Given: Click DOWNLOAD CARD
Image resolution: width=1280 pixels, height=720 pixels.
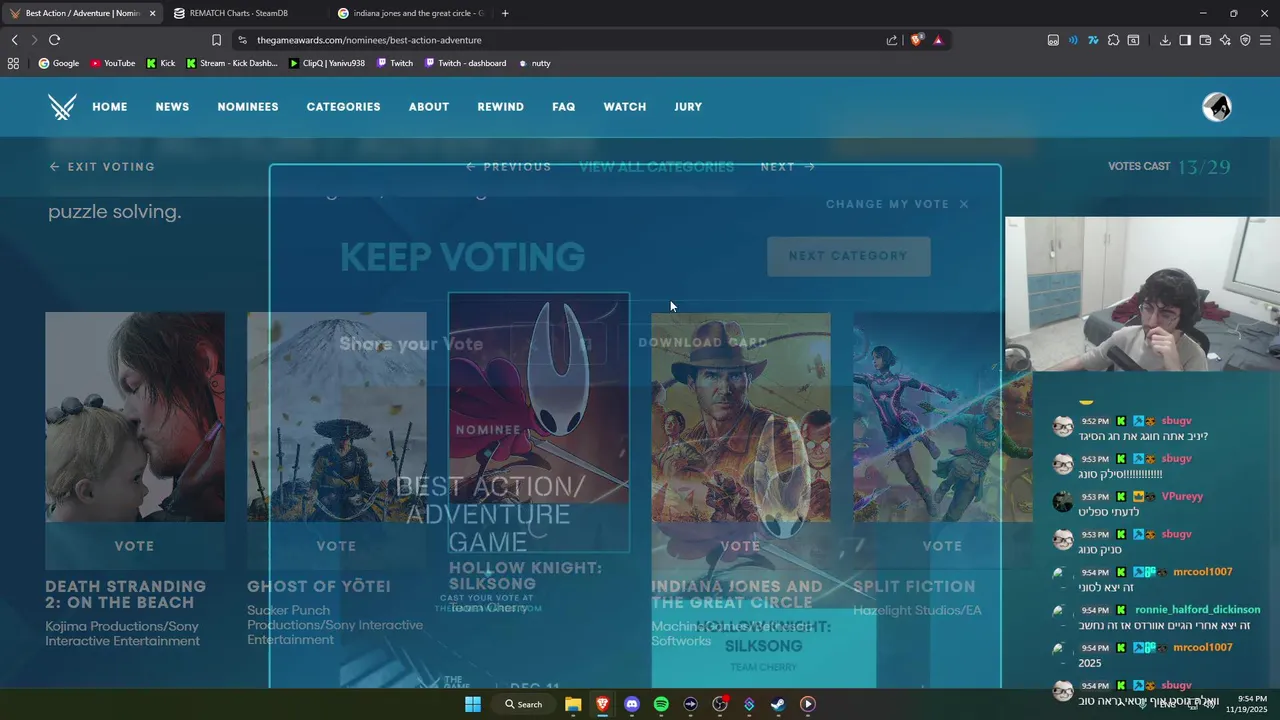Looking at the screenshot, I should (x=703, y=342).
